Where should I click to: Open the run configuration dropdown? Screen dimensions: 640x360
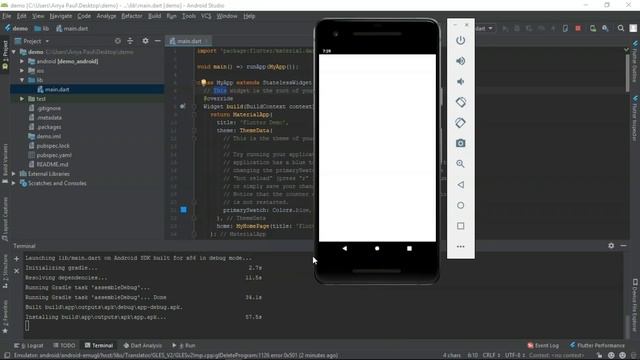coord(484,29)
